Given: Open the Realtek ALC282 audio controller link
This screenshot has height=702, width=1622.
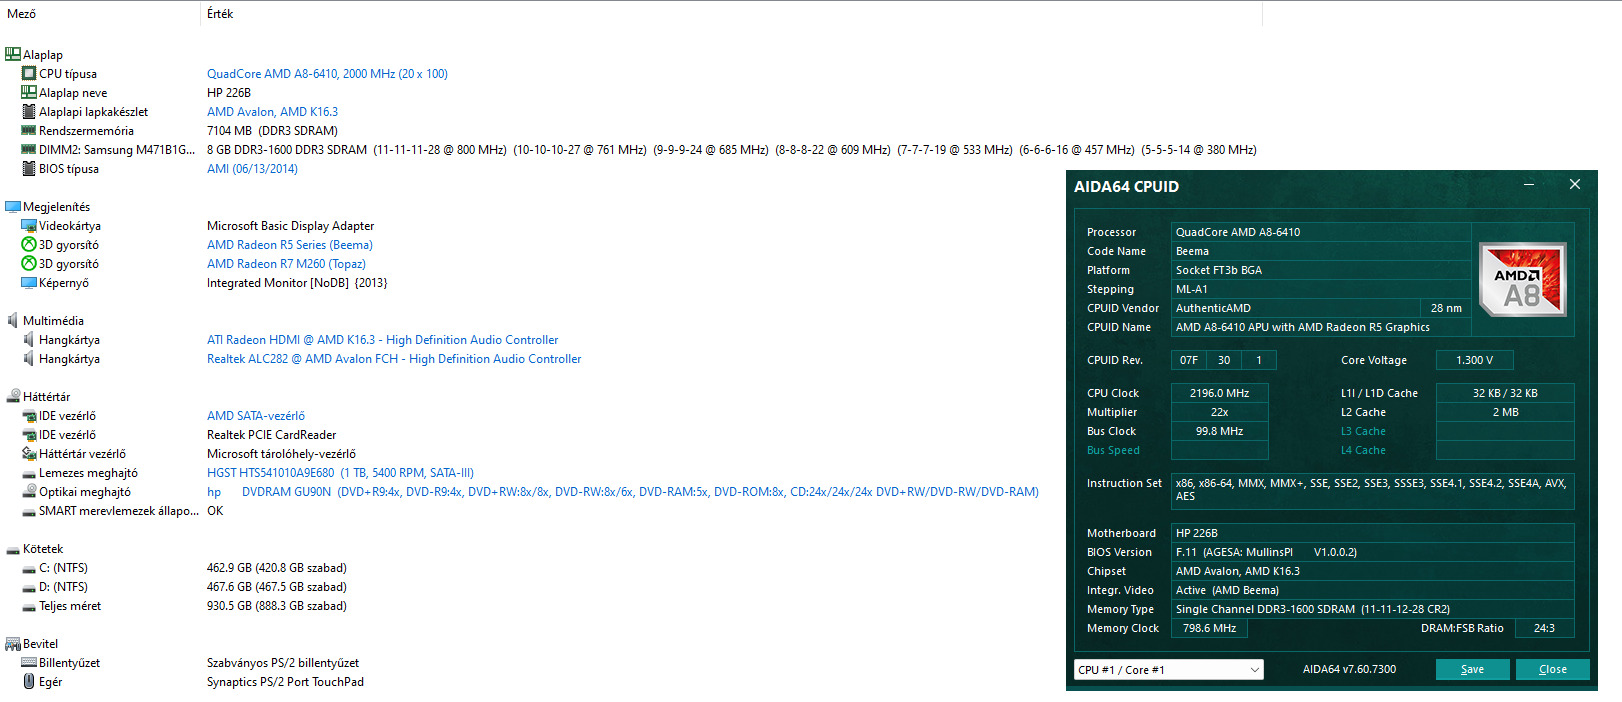Looking at the screenshot, I should click(394, 358).
